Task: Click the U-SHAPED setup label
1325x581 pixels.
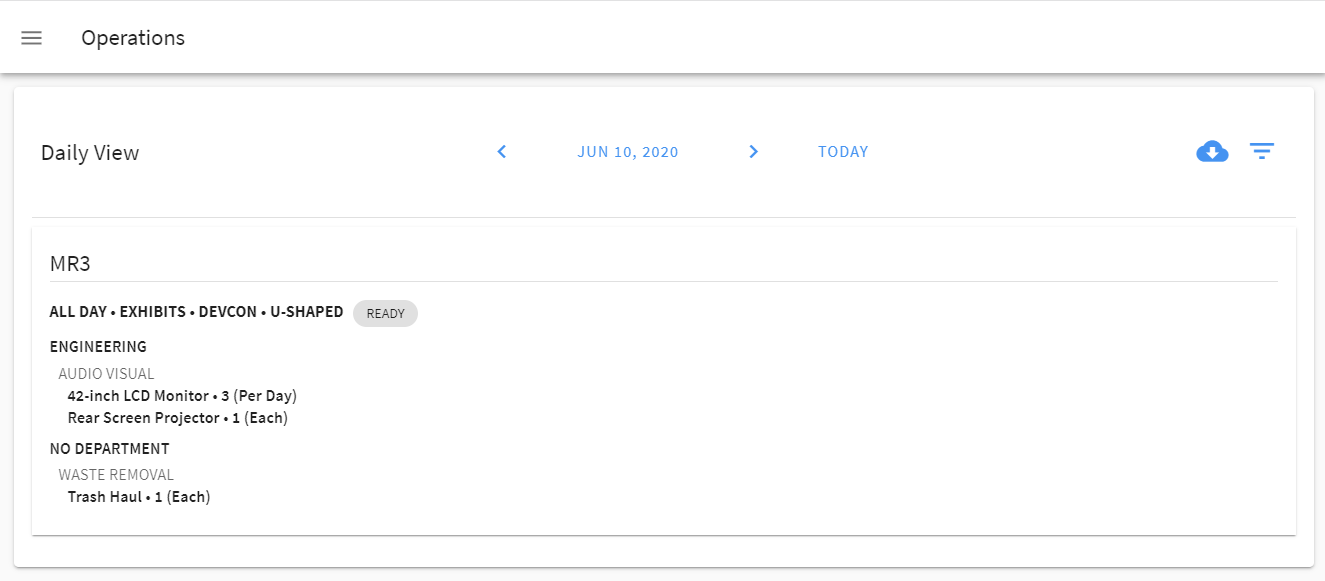Action: coord(306,312)
